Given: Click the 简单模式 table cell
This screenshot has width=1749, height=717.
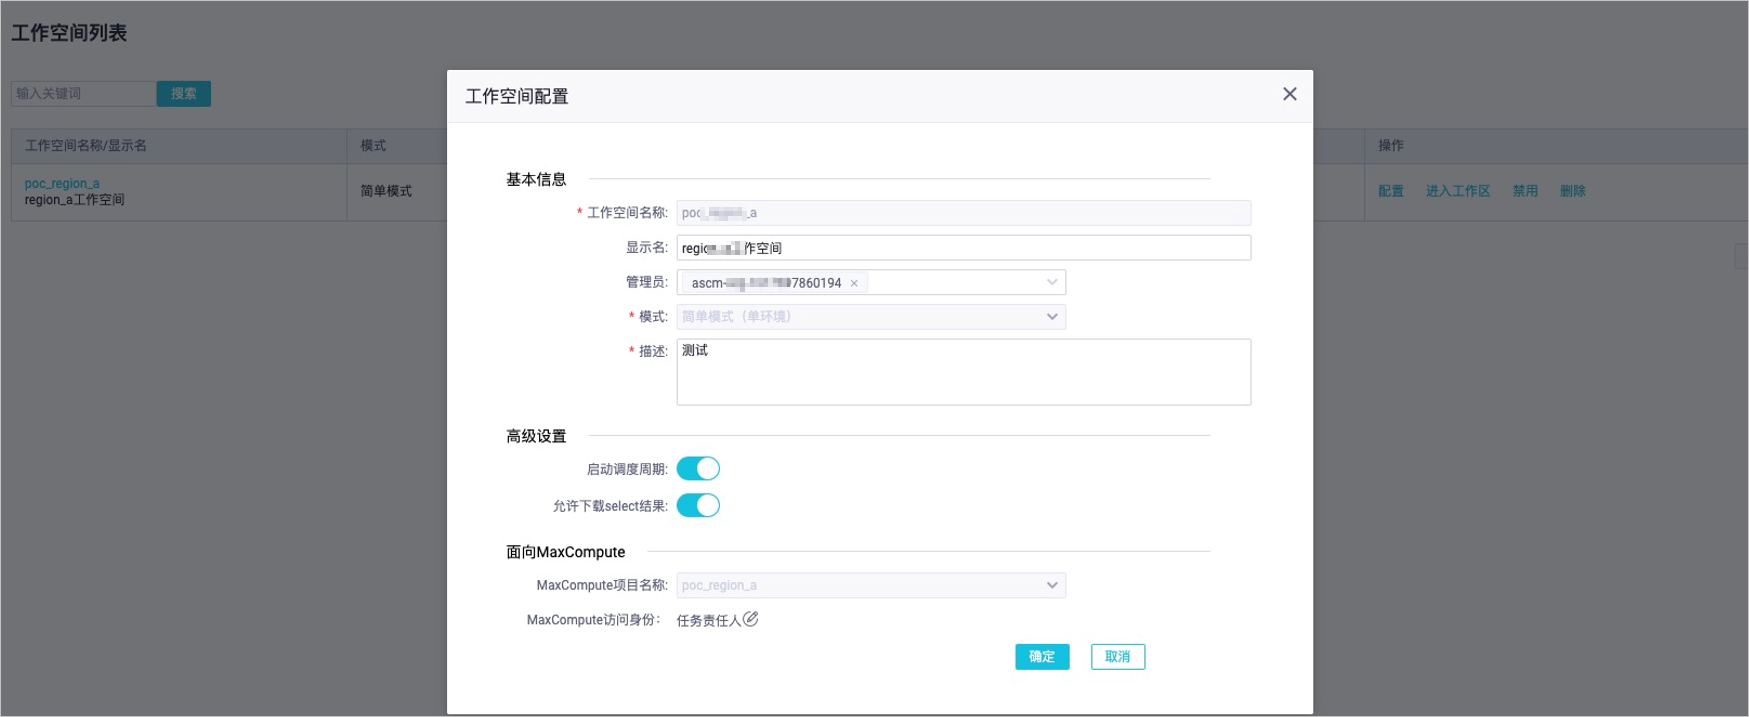Looking at the screenshot, I should click(x=386, y=191).
